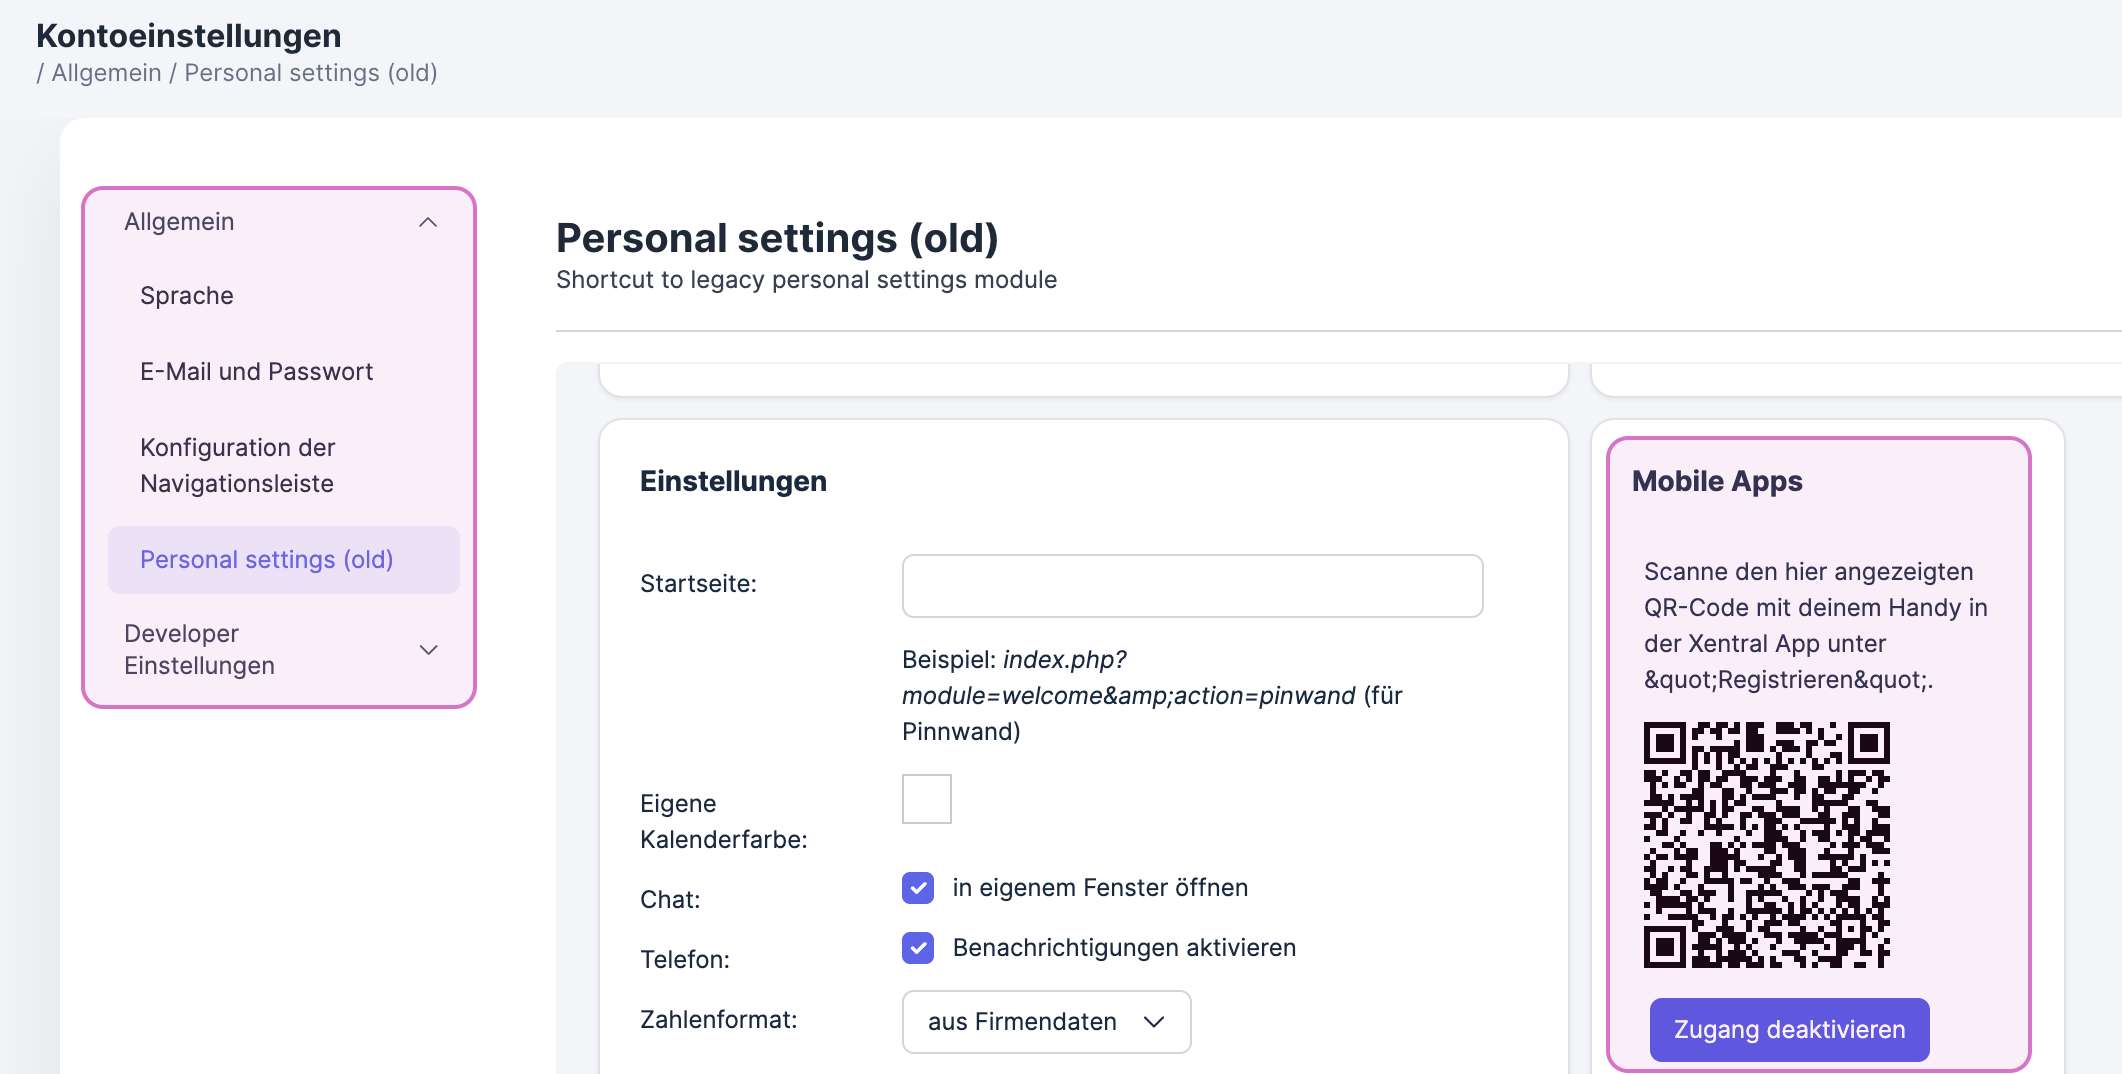
Task: Uncheck the Chat in eigenem Fenster öffnen checkbox
Action: click(x=917, y=888)
